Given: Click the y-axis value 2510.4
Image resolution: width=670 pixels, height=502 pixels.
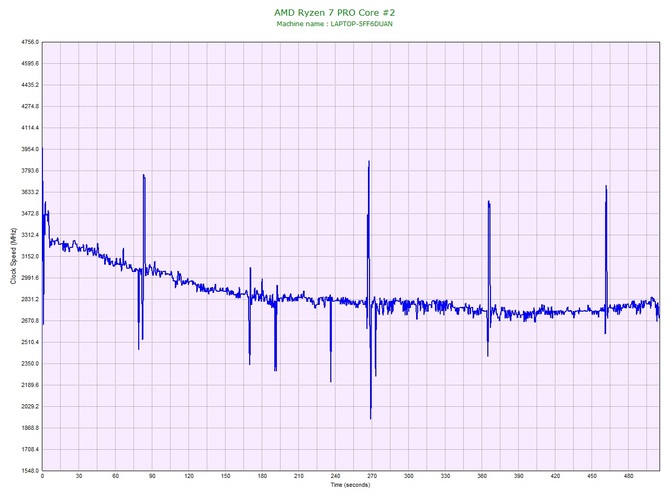Looking at the screenshot, I should coord(30,342).
